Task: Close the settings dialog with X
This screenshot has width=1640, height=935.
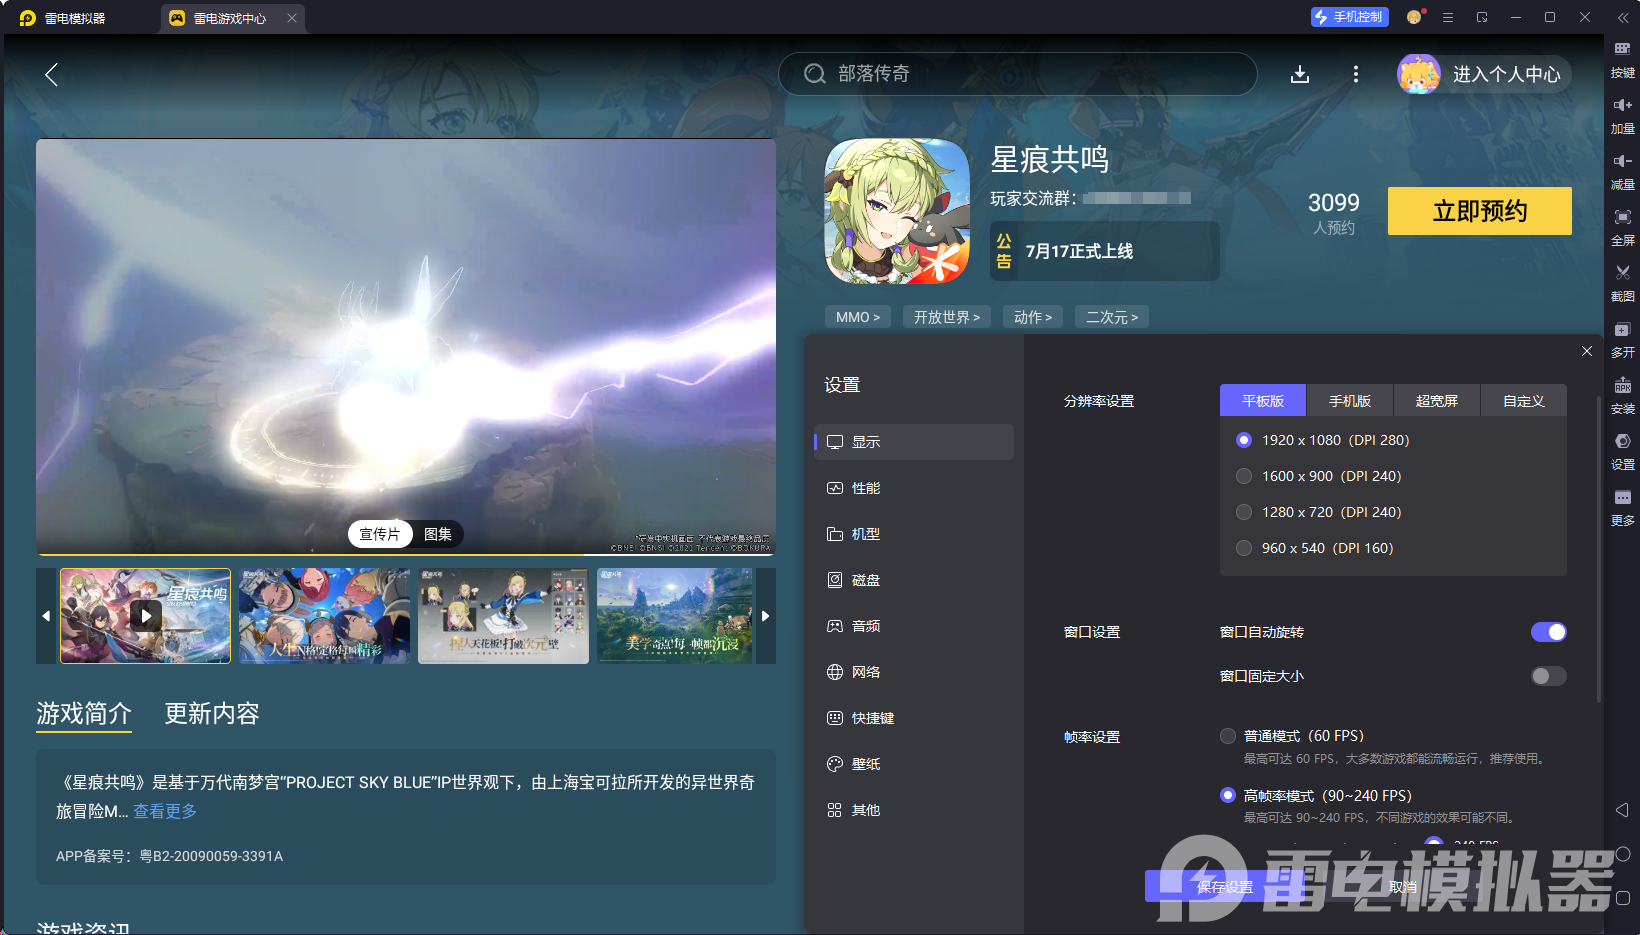Action: click(x=1587, y=351)
